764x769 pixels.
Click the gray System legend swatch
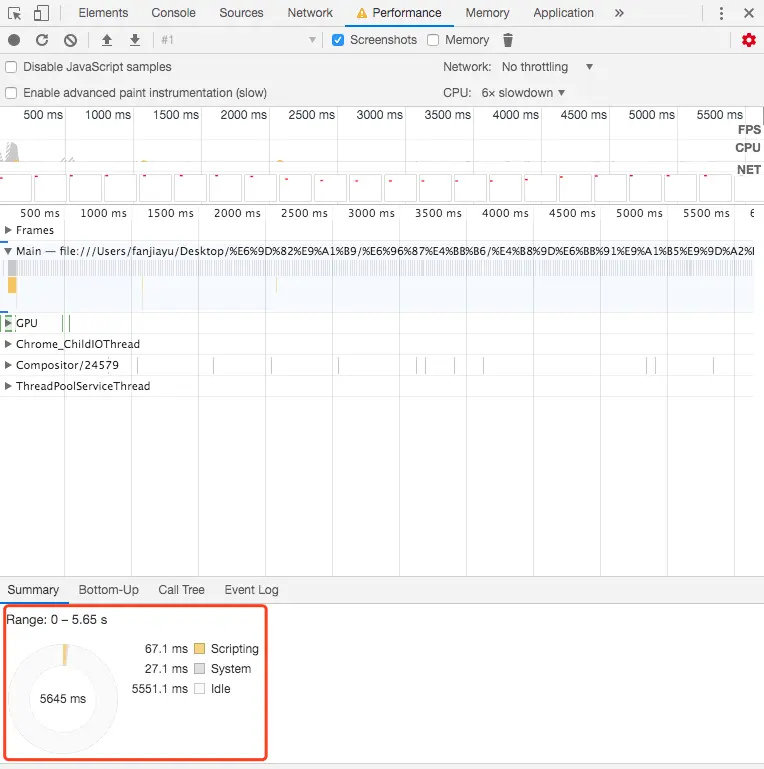pyautogui.click(x=200, y=669)
